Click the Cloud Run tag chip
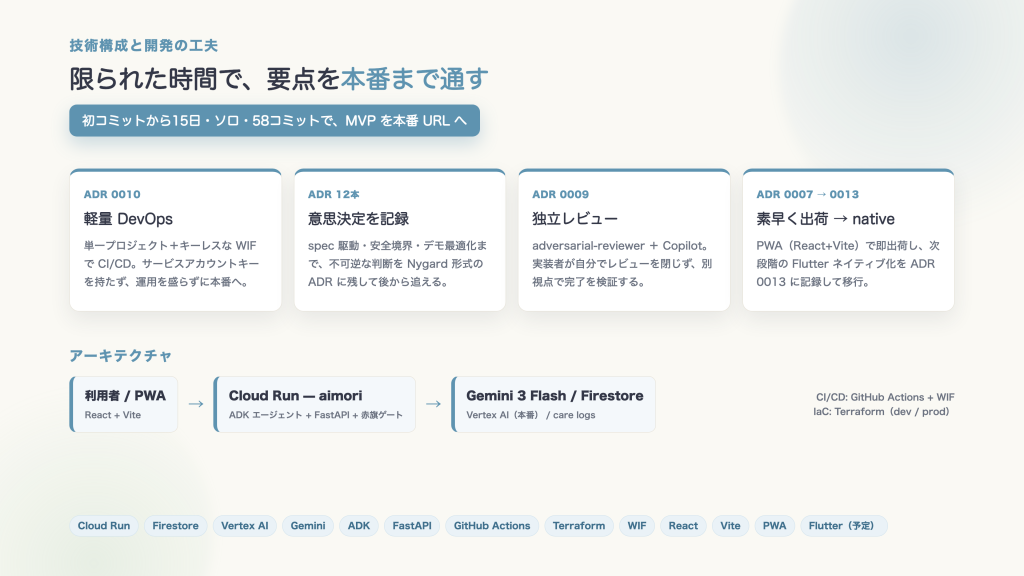Viewport: 1024px width, 576px height. [104, 526]
